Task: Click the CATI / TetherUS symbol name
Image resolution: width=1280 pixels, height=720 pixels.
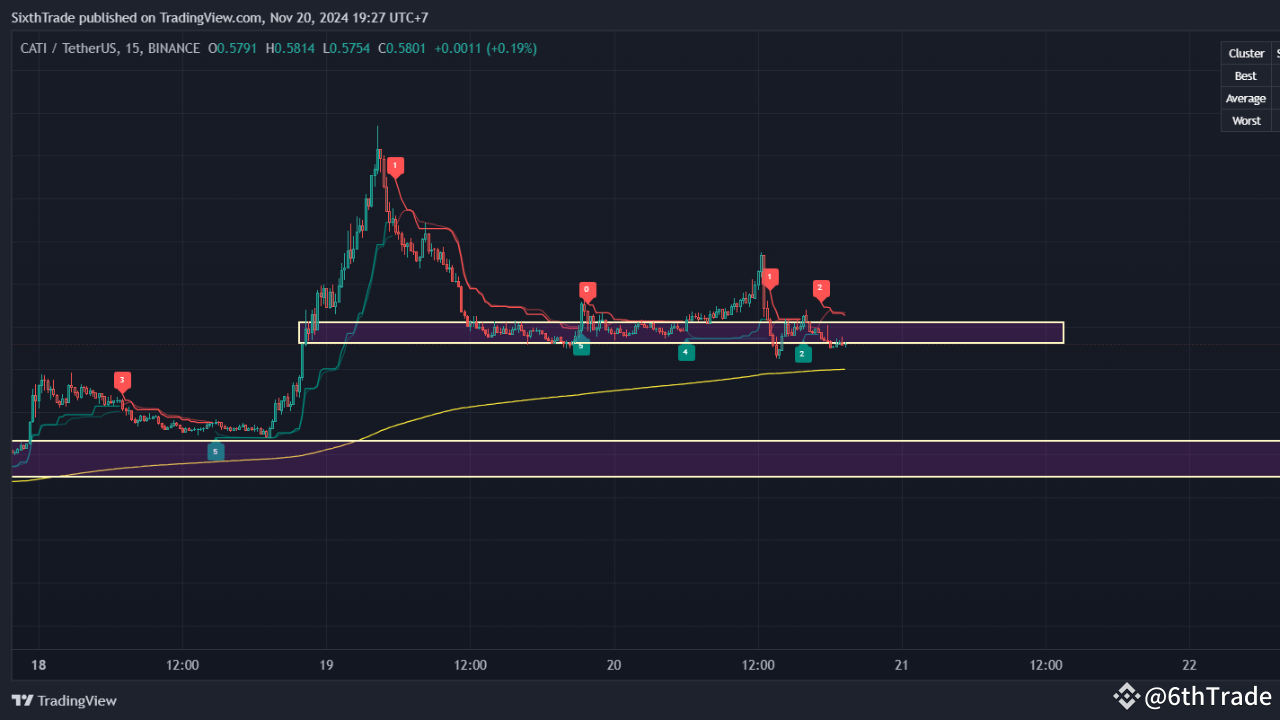Action: tap(70, 47)
